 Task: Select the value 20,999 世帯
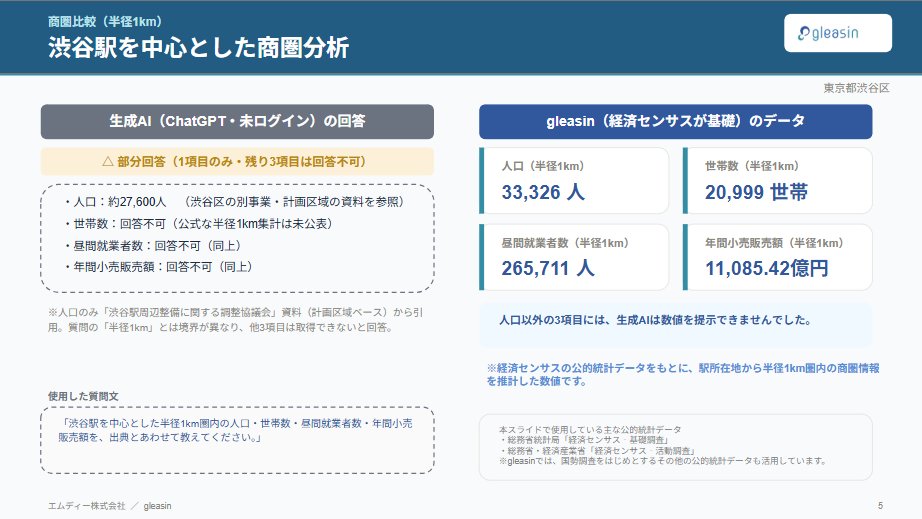point(756,192)
